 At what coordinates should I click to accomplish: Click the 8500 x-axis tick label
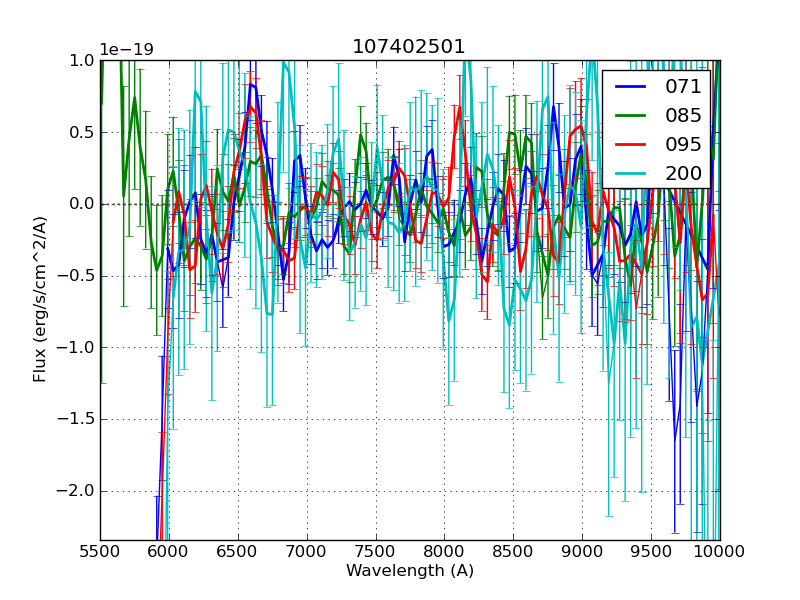pos(513,551)
